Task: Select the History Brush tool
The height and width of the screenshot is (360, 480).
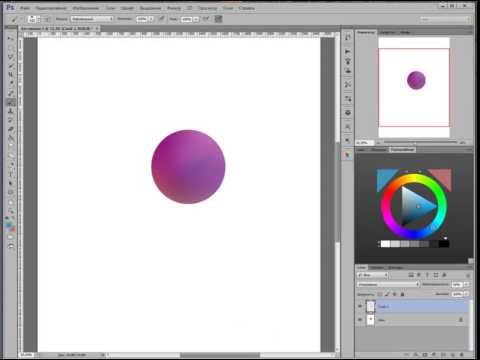Action: pos(11,120)
